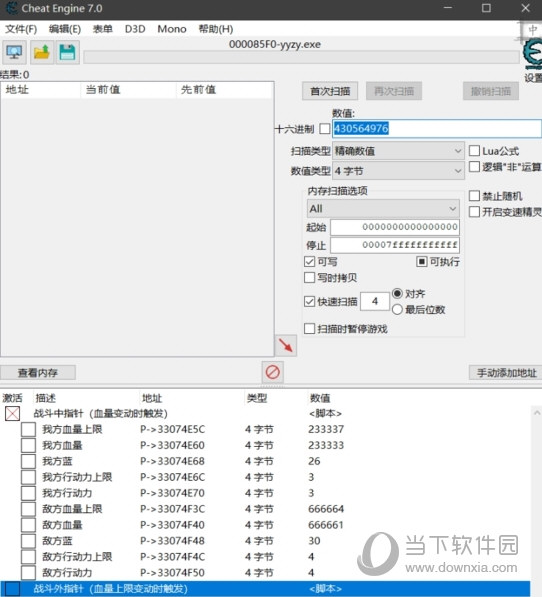Click the 撤销扫描 button
This screenshot has width=542, height=597.
pos(491,91)
